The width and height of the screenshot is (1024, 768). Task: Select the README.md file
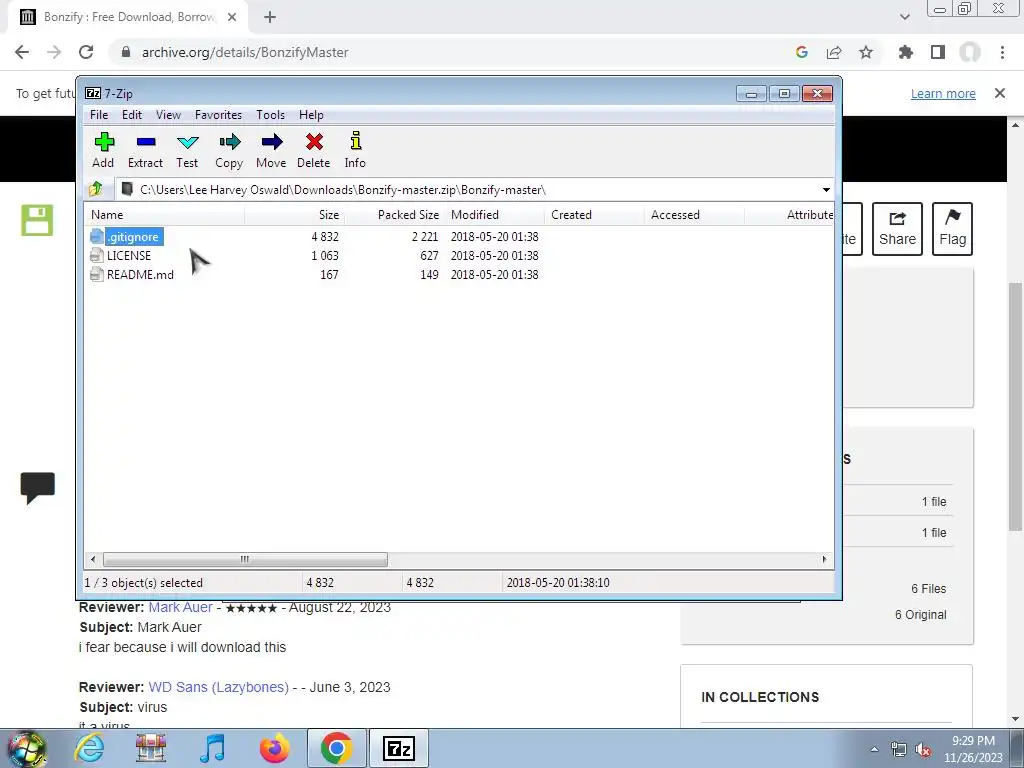pos(132,274)
